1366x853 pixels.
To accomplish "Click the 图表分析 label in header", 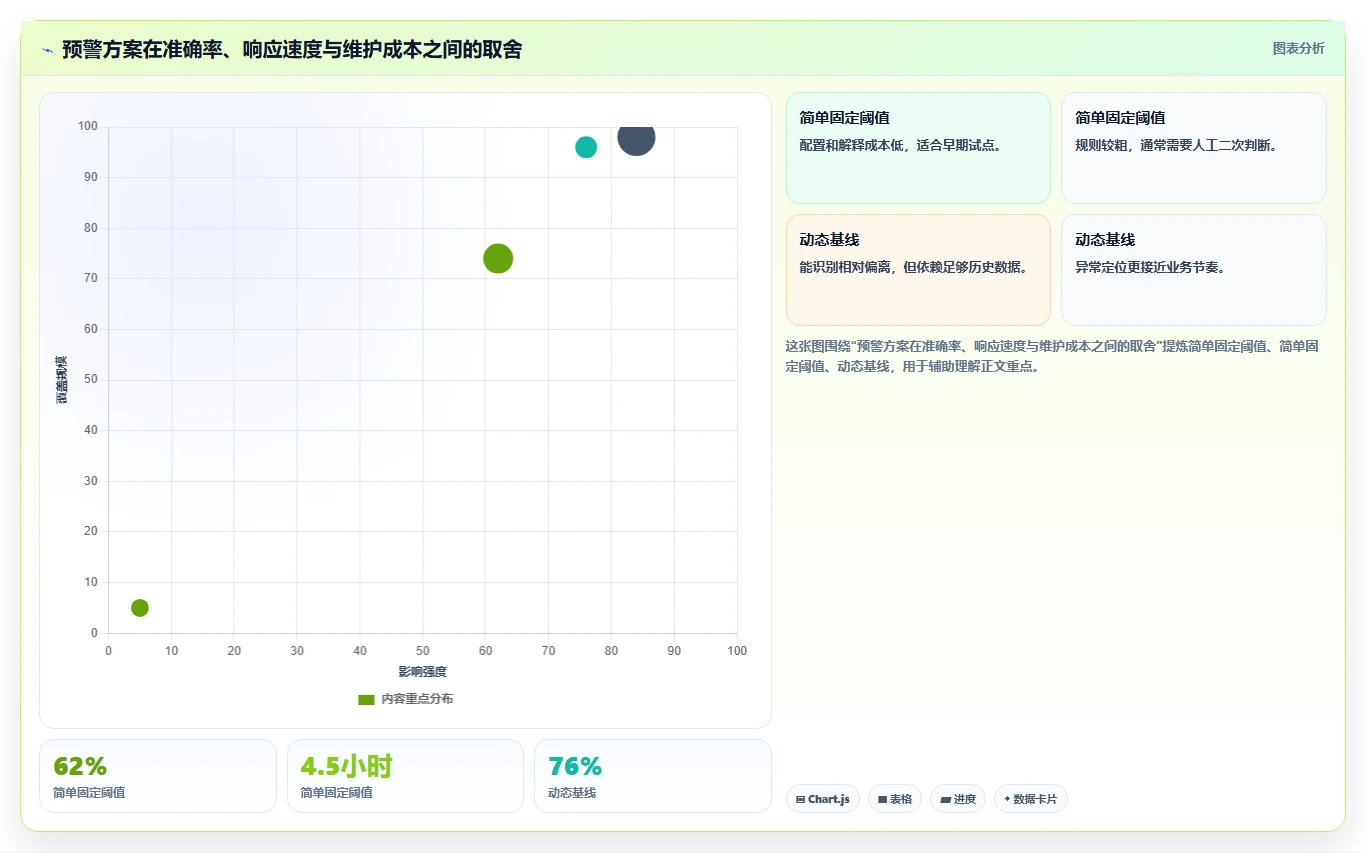I will coord(1298,49).
